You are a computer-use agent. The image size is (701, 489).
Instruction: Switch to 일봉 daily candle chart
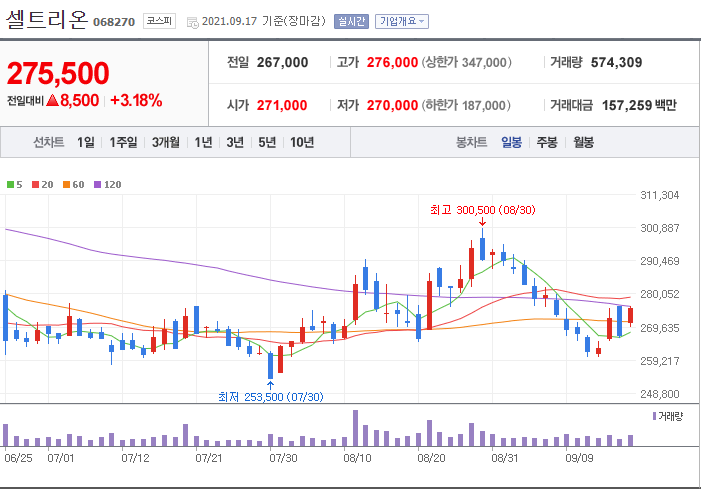[x=511, y=142]
